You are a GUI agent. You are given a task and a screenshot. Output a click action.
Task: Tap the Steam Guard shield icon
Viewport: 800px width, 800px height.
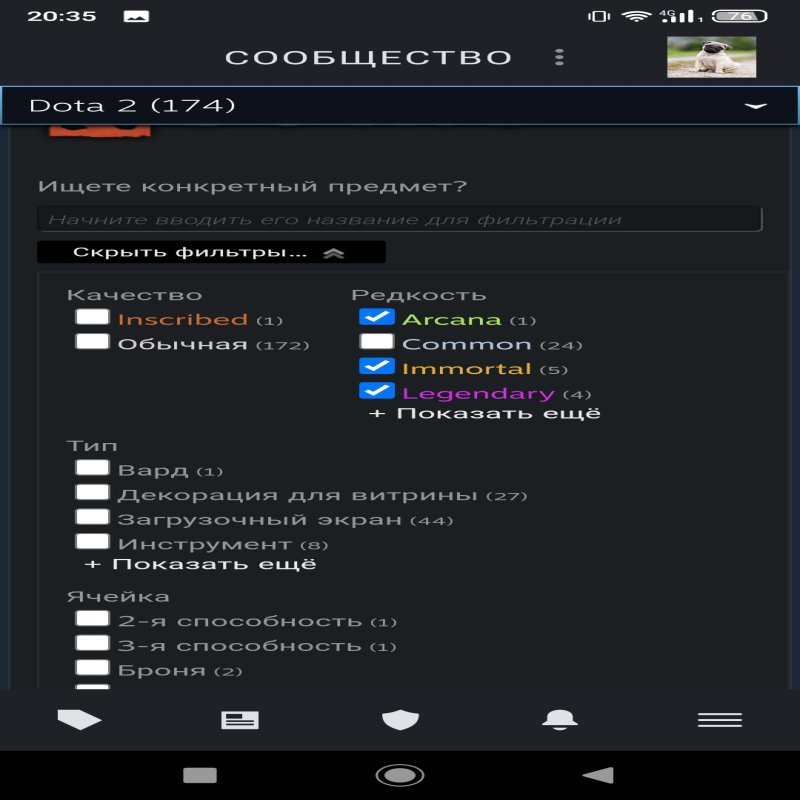tap(400, 719)
